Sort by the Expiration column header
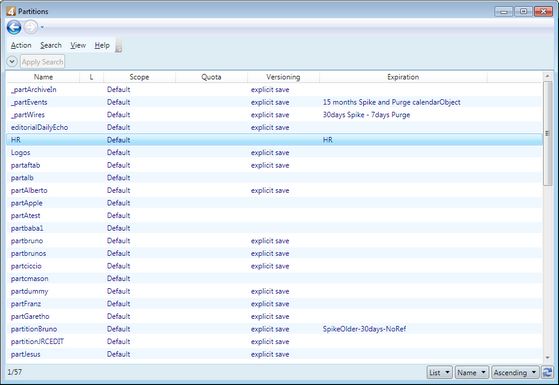 403,77
